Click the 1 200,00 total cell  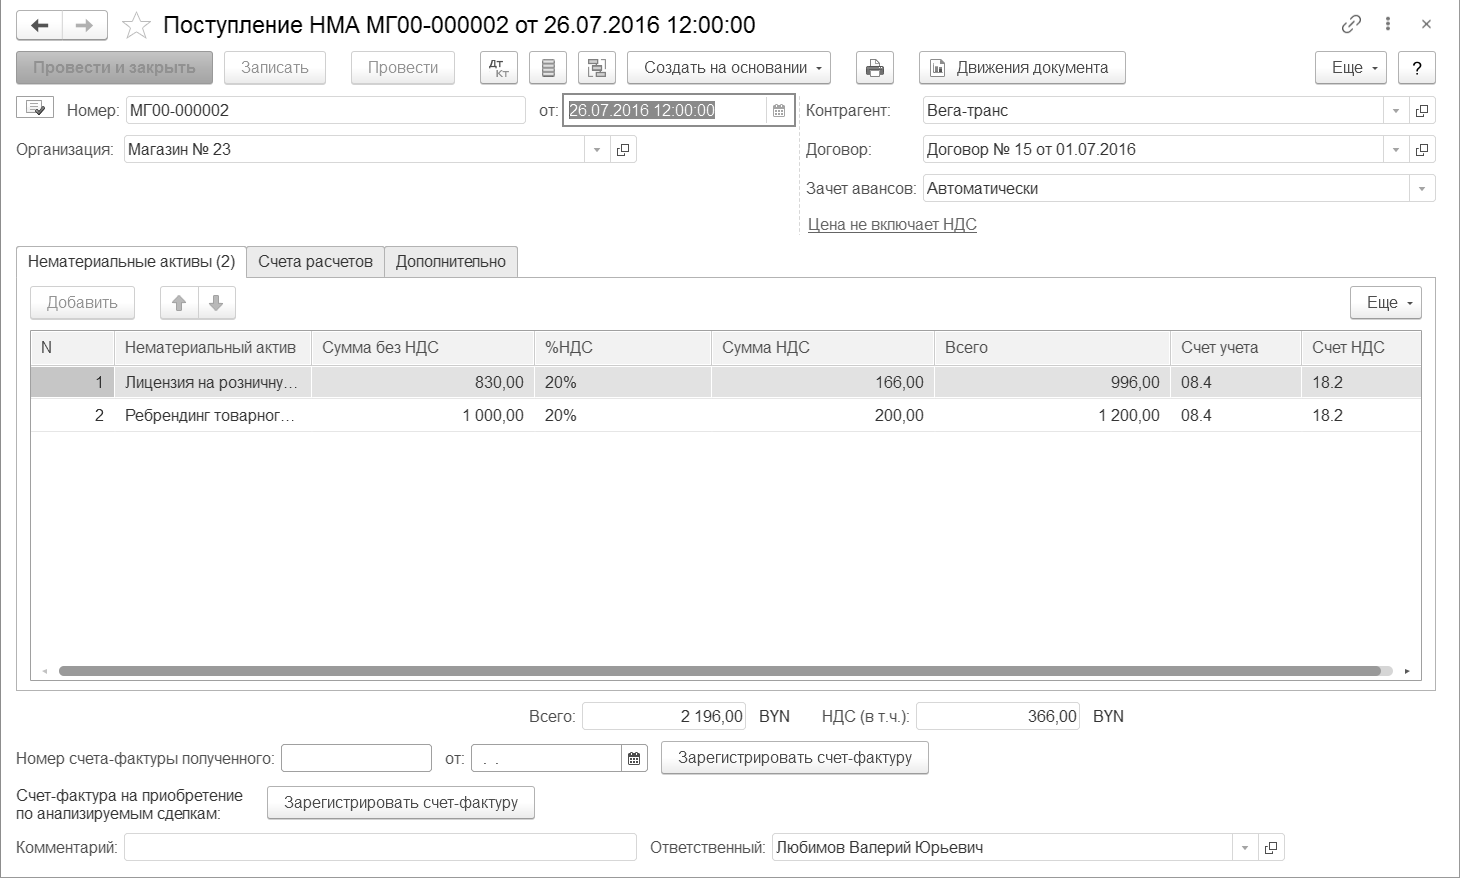[1052, 416]
